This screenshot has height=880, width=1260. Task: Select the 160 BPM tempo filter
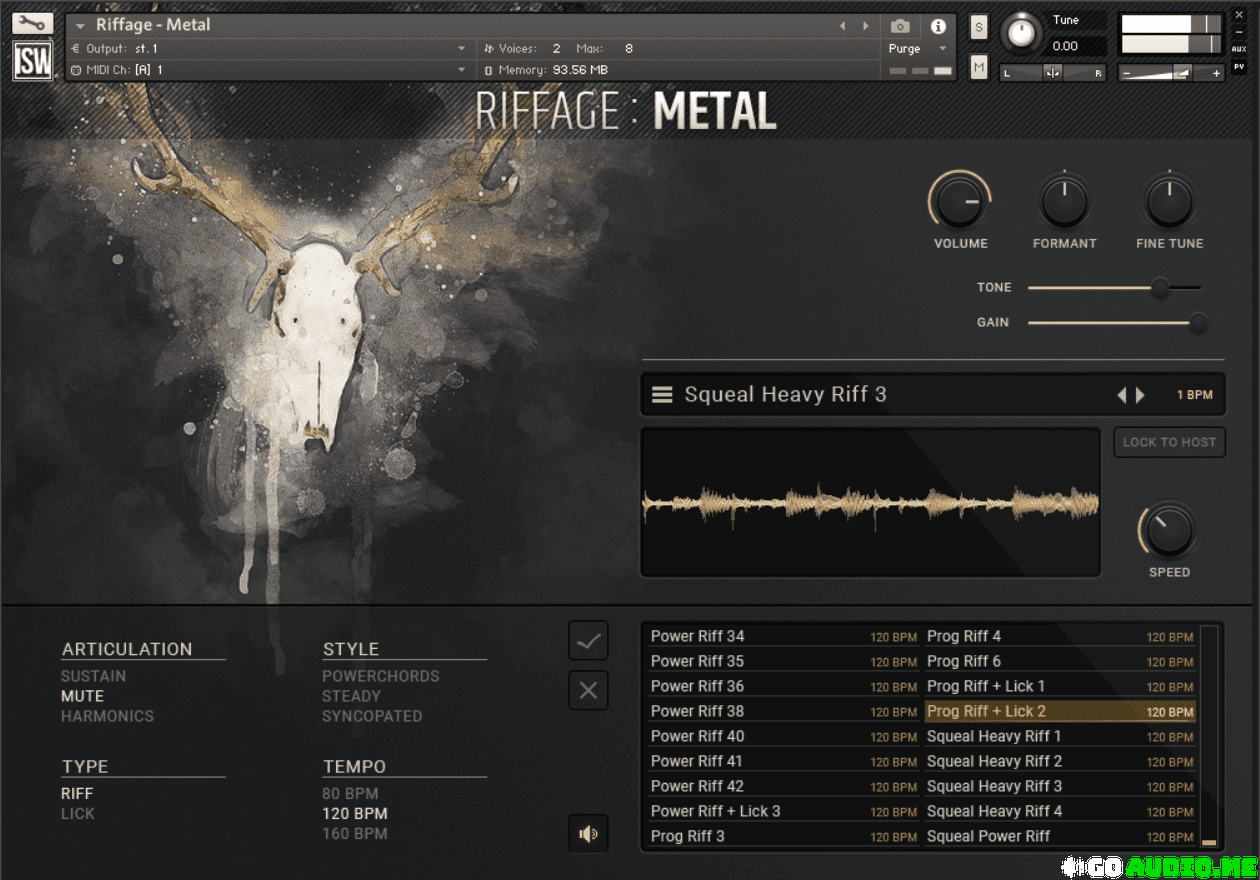tap(354, 833)
